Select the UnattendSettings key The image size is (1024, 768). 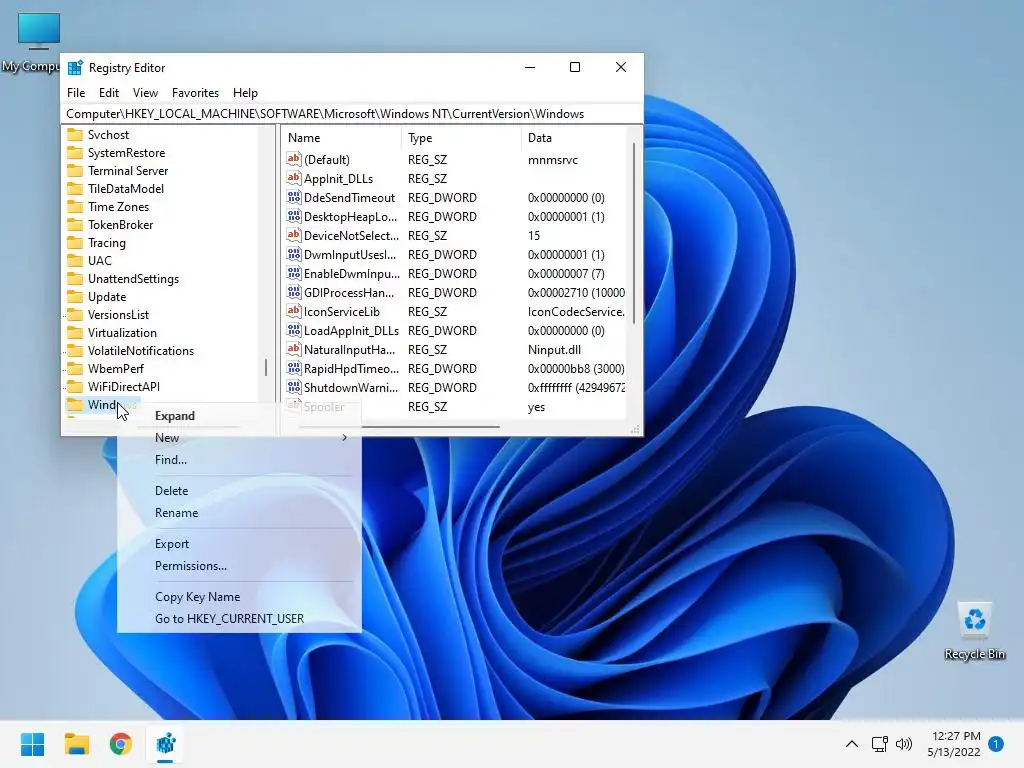pos(133,279)
